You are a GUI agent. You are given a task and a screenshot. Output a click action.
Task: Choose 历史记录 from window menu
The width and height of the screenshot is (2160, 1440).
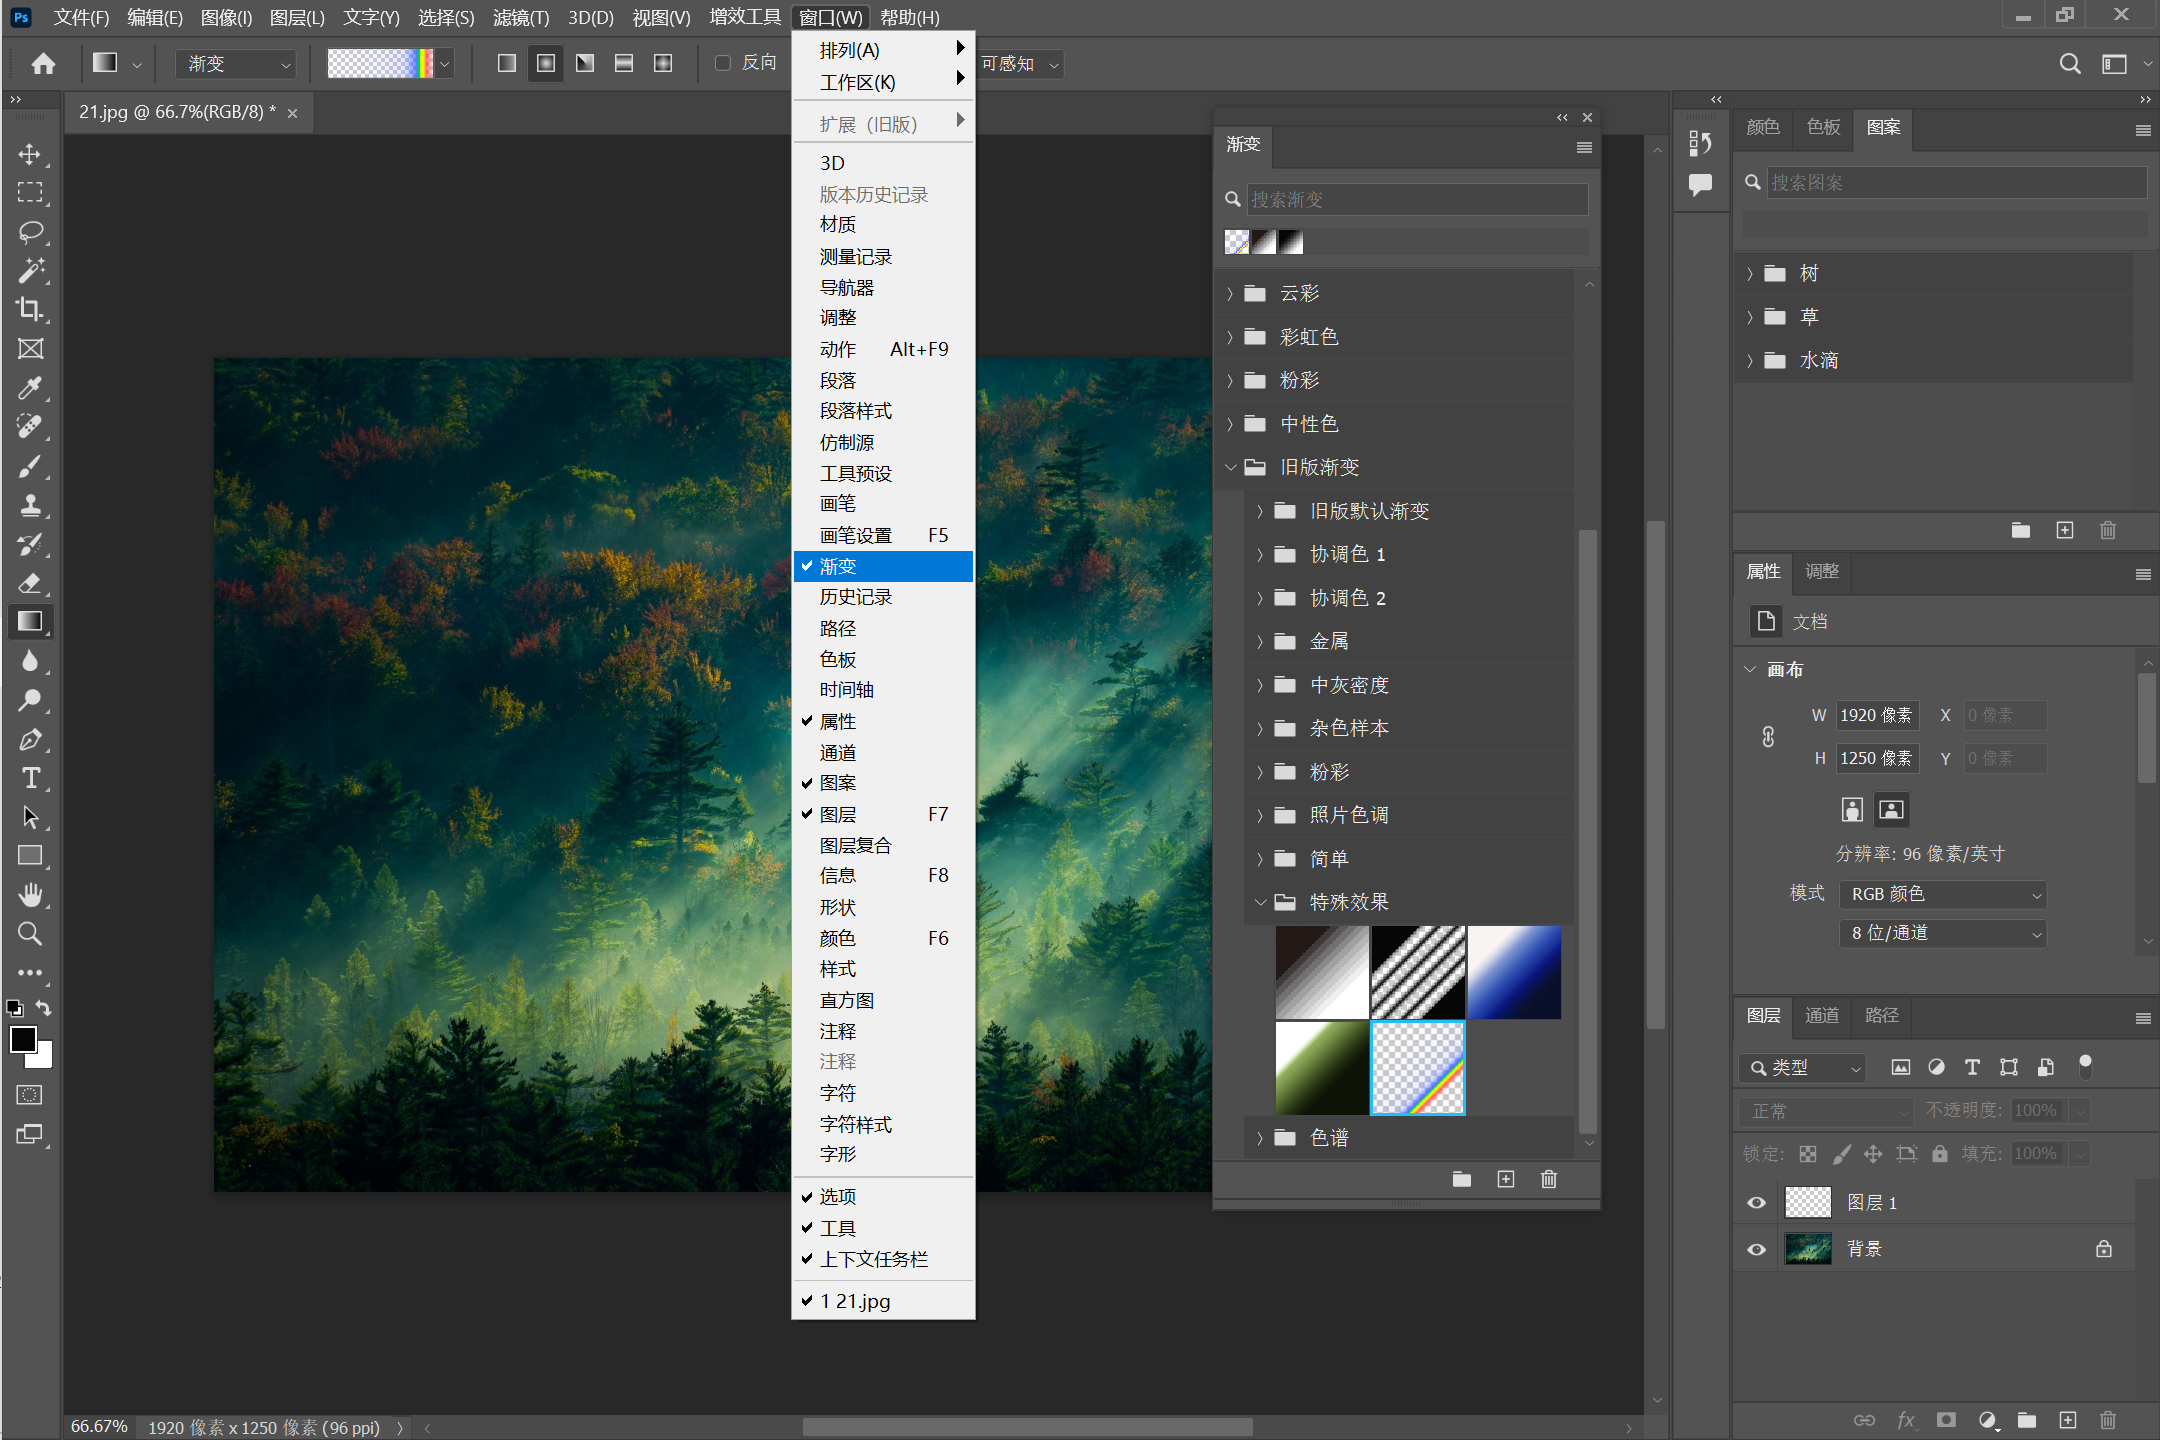(856, 597)
